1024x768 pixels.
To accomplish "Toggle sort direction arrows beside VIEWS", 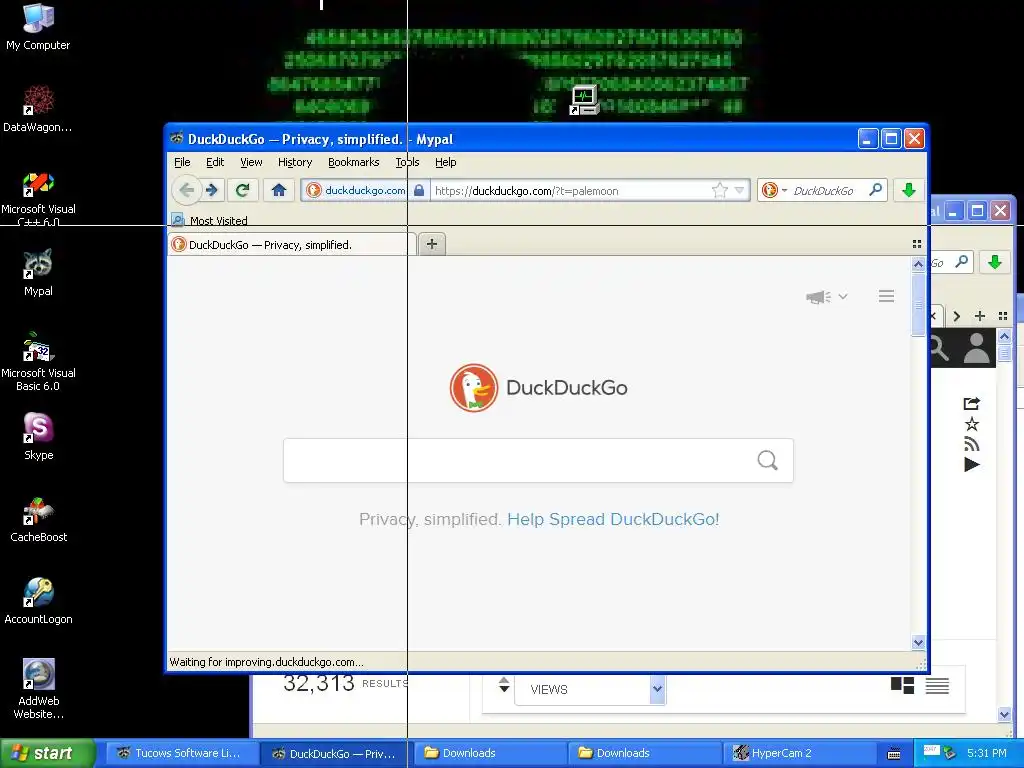I will pos(504,684).
